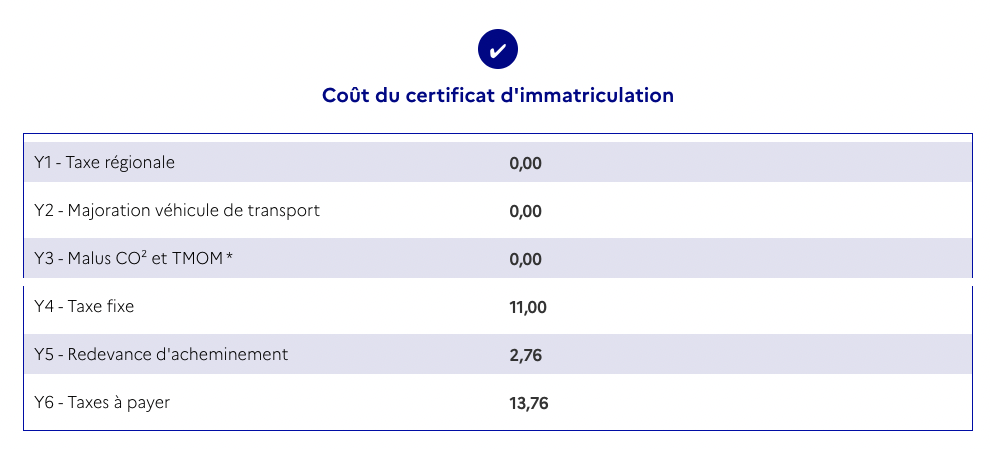Click the Taxe fixe amount 11,00

(528, 307)
